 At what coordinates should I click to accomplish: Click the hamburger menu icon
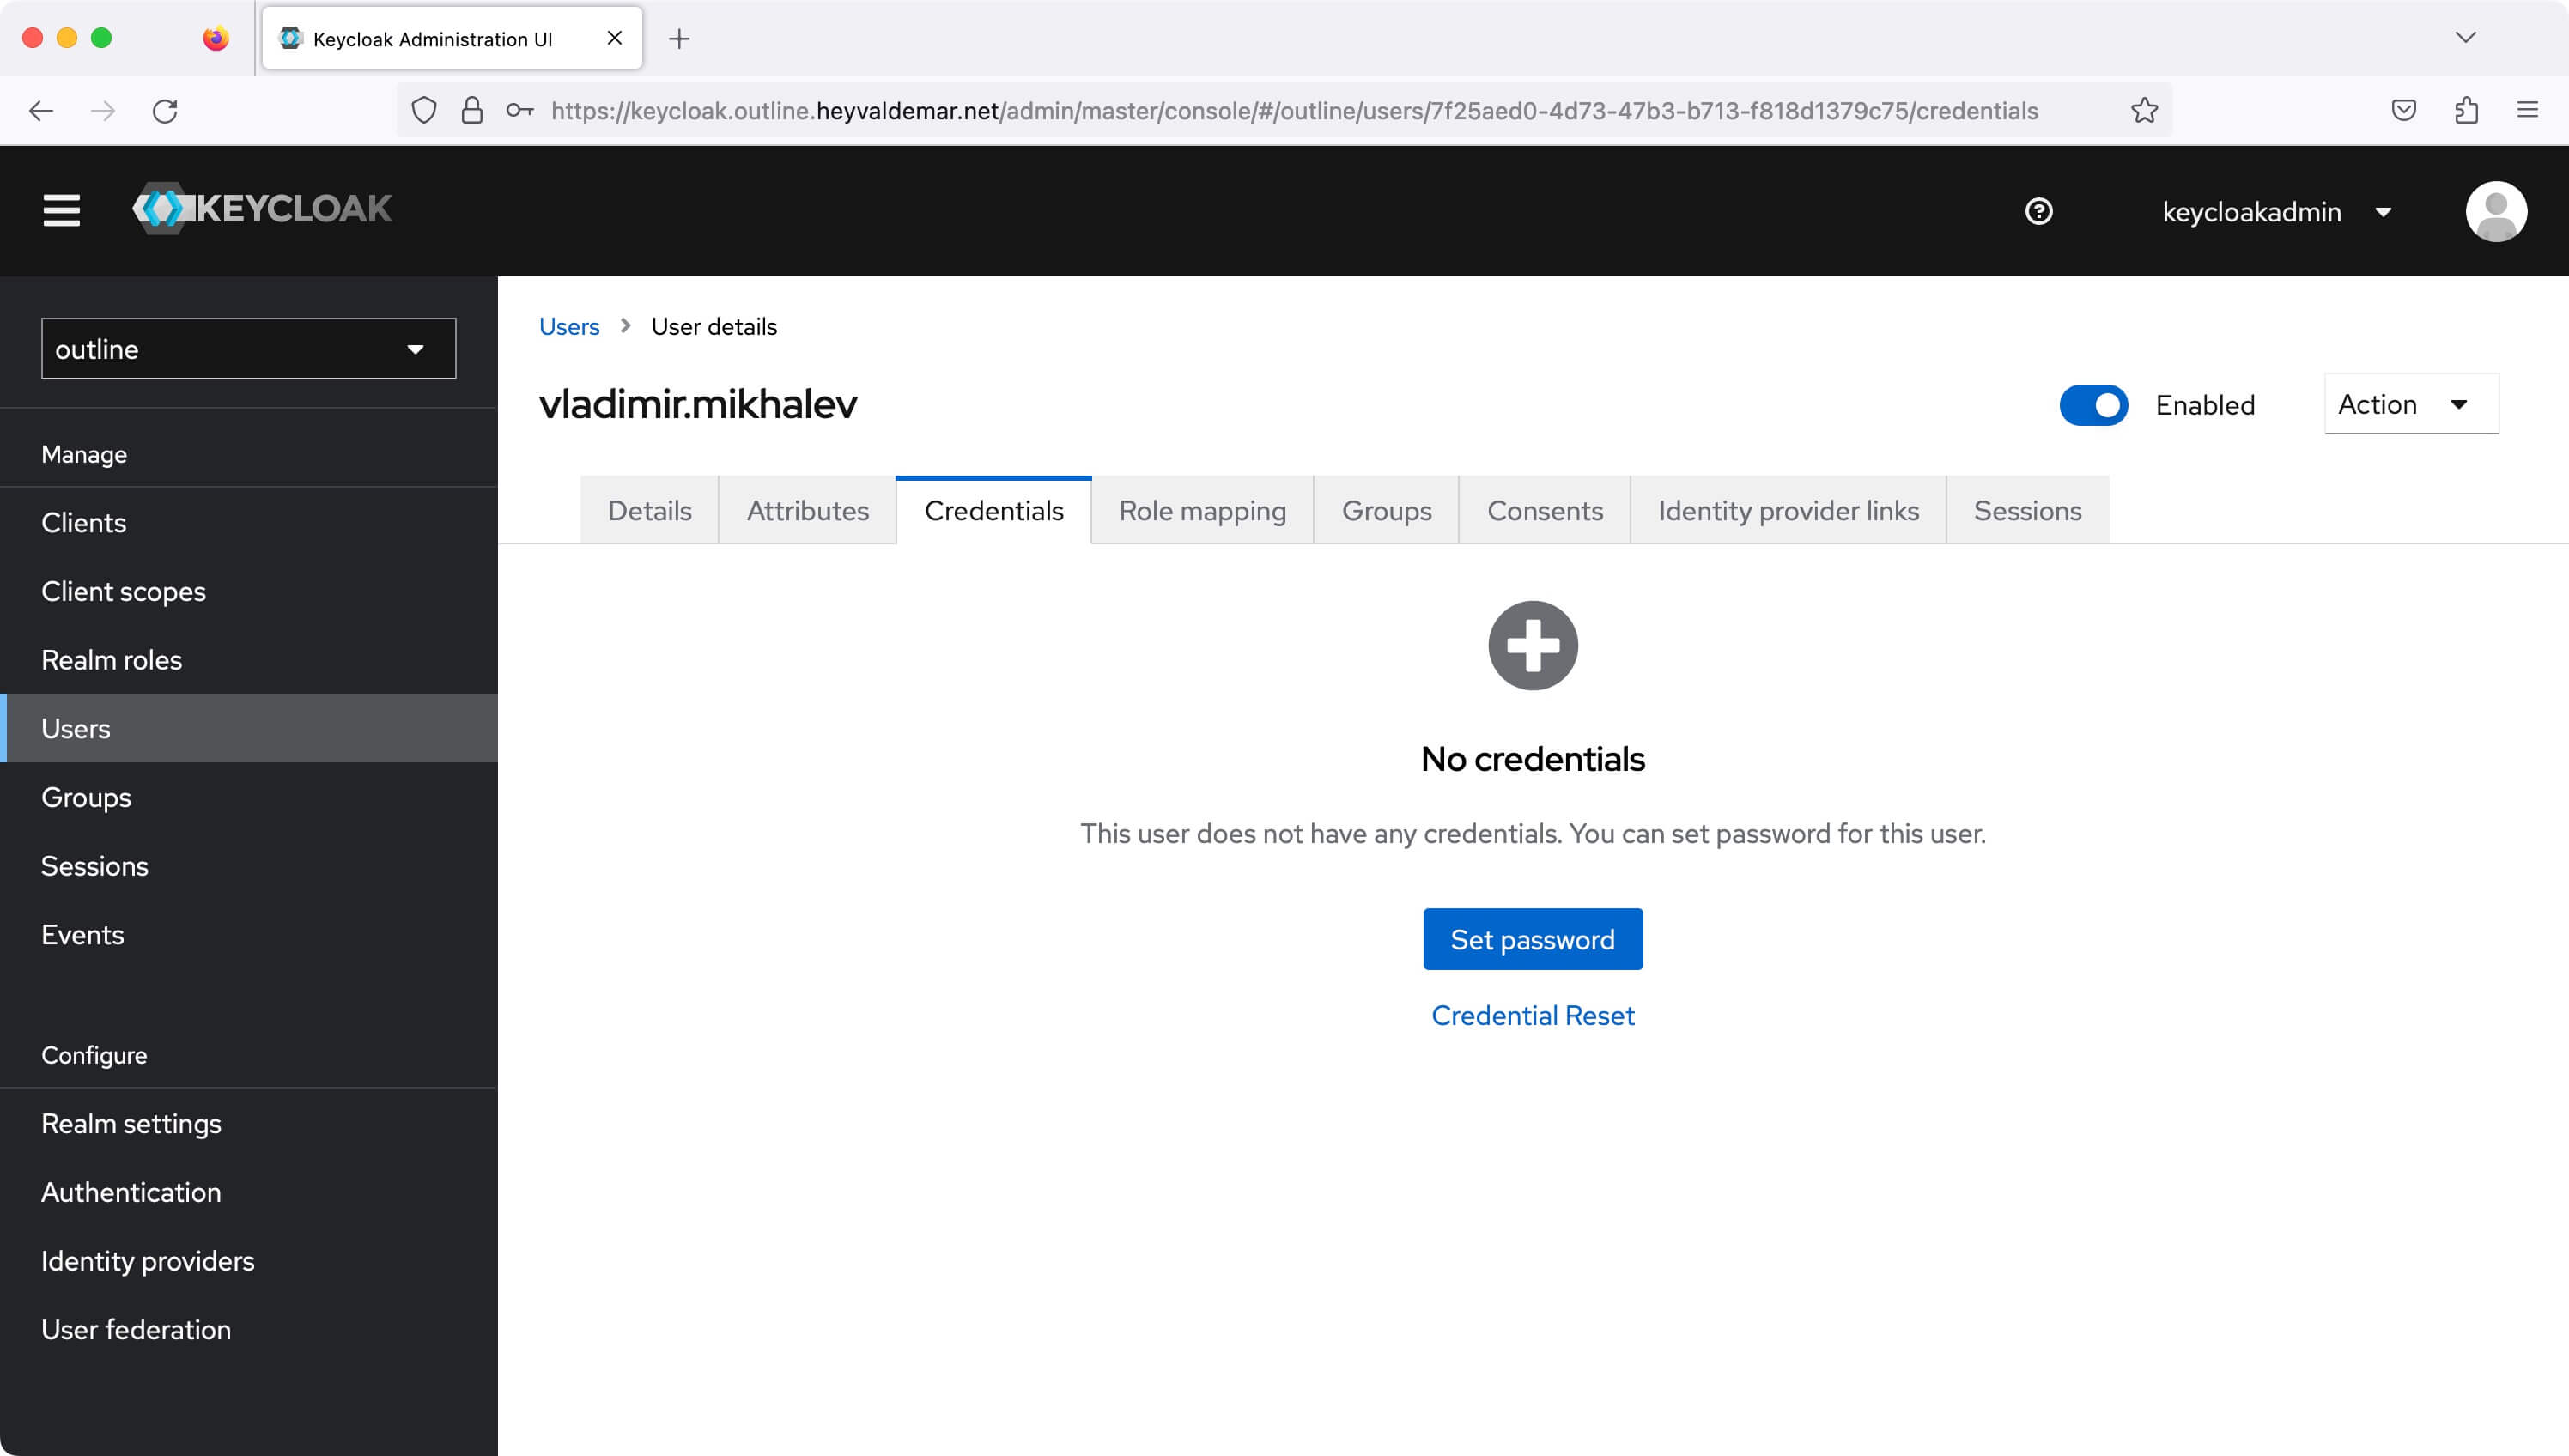click(x=60, y=209)
